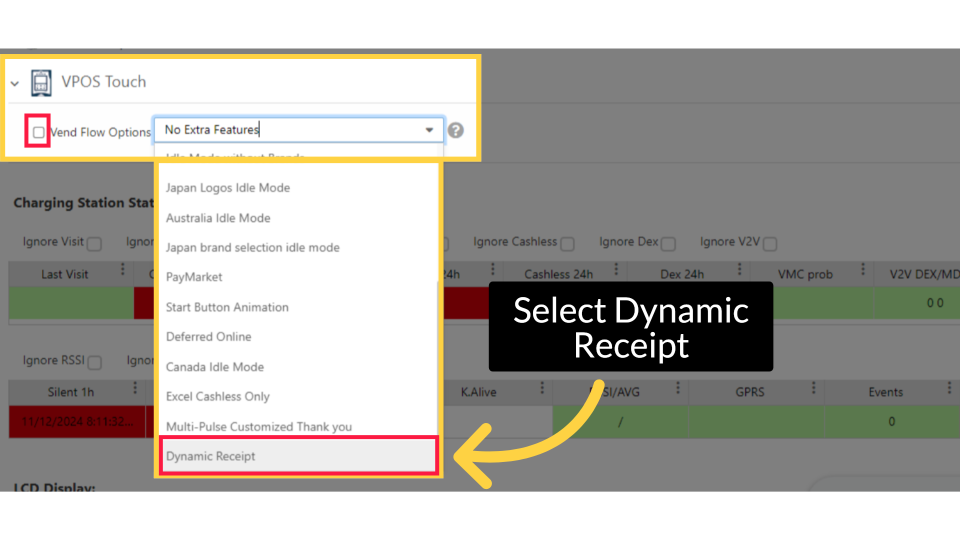Open K.Alive column options menu

point(542,388)
